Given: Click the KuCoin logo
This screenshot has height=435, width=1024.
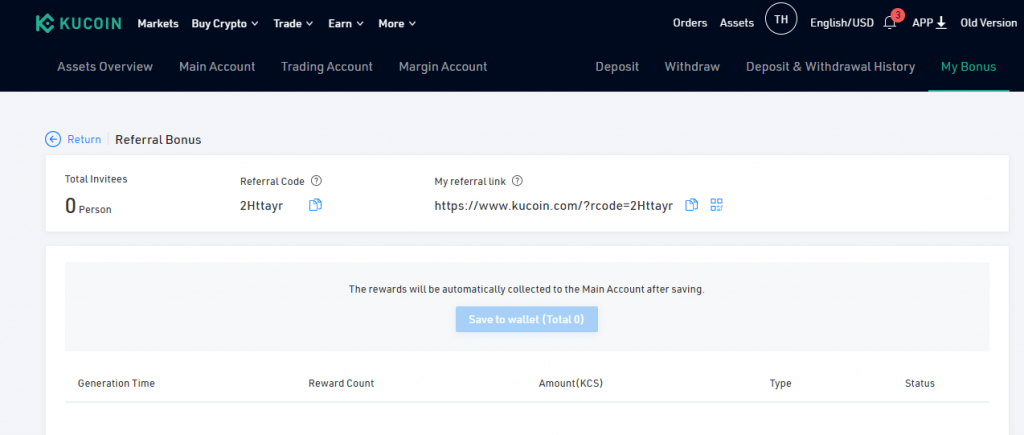Looking at the screenshot, I should click(x=78, y=24).
